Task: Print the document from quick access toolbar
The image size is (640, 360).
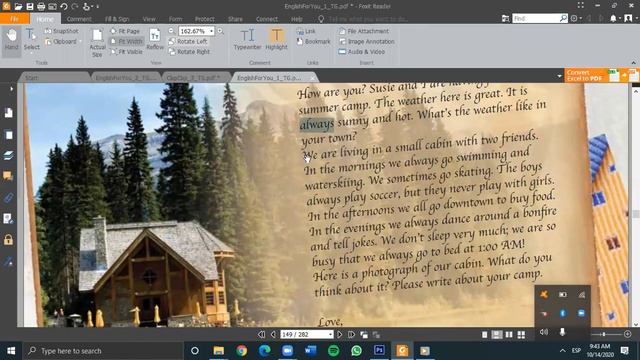Action: point(41,6)
